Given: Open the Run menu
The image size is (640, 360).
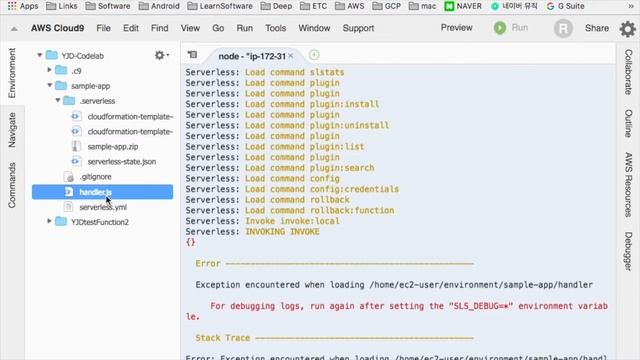Looking at the screenshot, I should (244, 28).
